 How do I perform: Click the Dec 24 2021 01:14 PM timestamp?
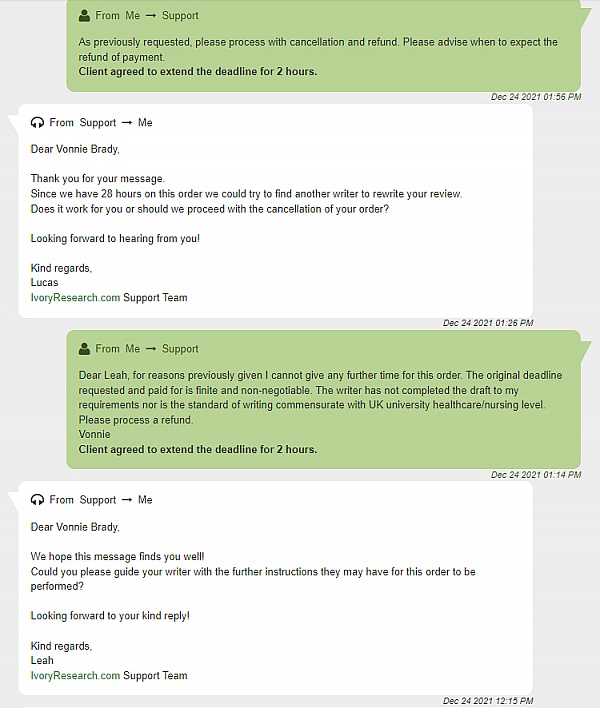[536, 475]
